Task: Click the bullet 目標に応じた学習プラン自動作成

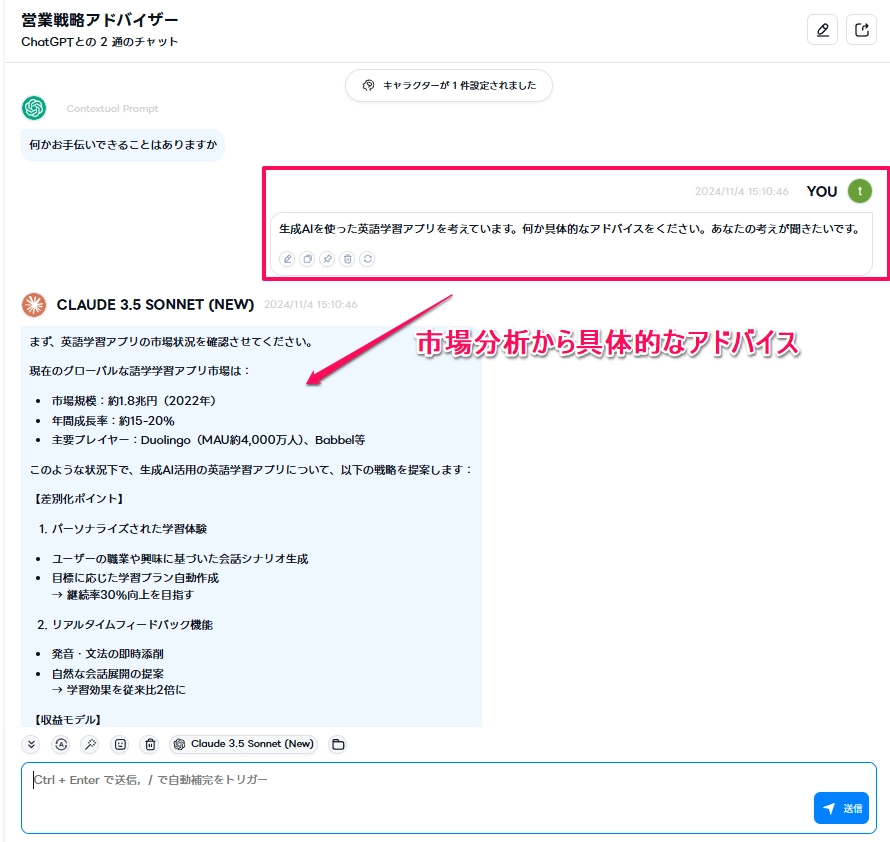Action: coord(135,578)
